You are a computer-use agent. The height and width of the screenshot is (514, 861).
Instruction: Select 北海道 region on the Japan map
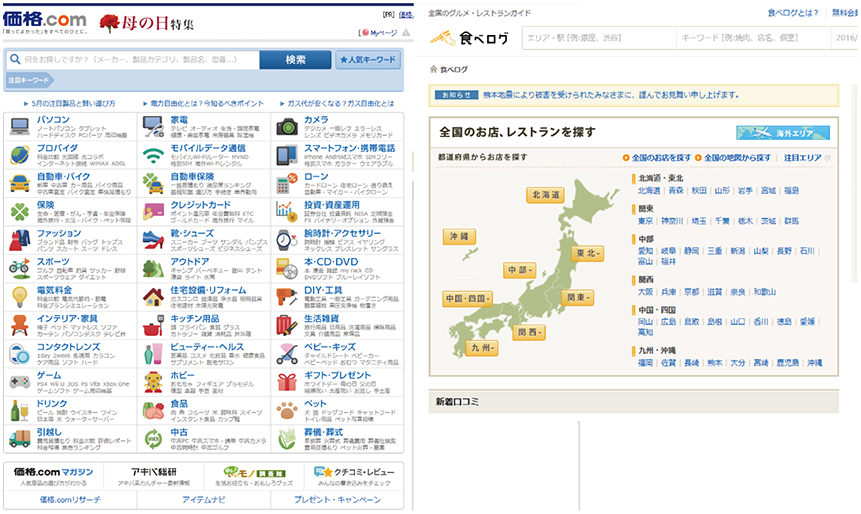coord(546,195)
